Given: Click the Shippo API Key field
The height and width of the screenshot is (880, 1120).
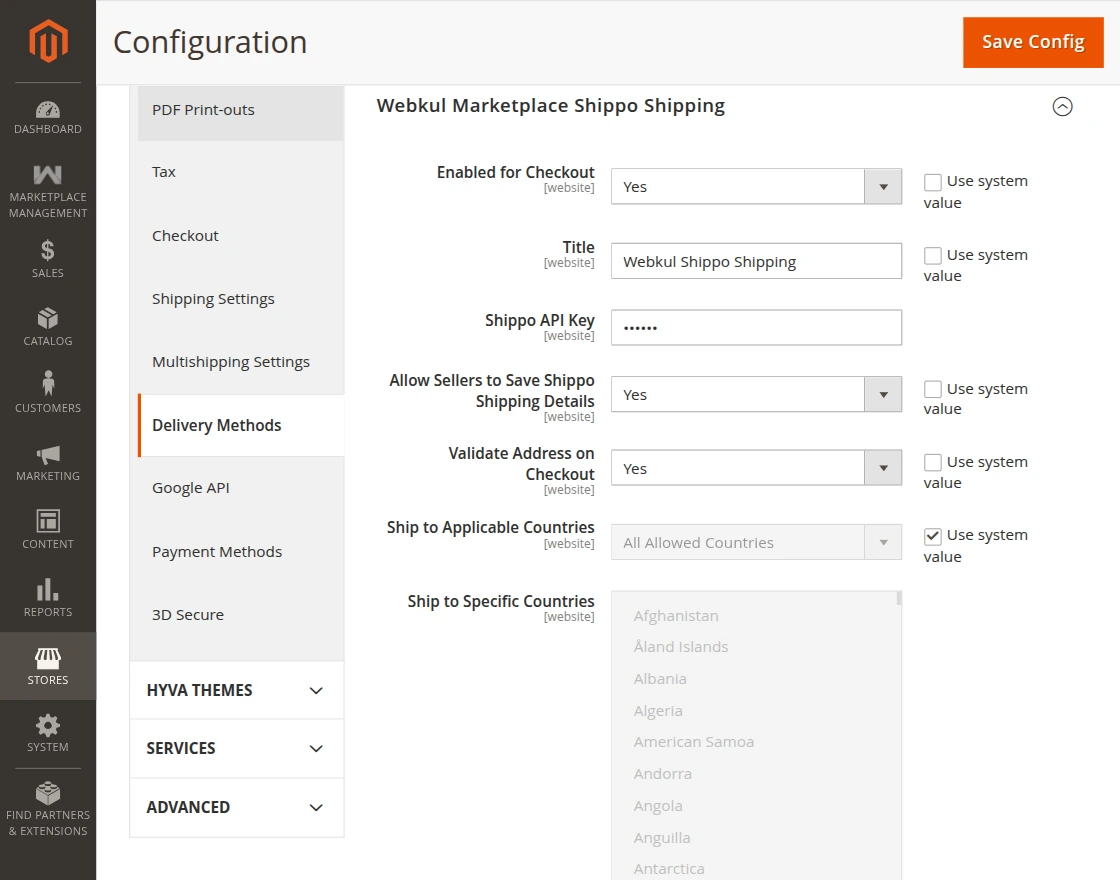Looking at the screenshot, I should point(756,328).
